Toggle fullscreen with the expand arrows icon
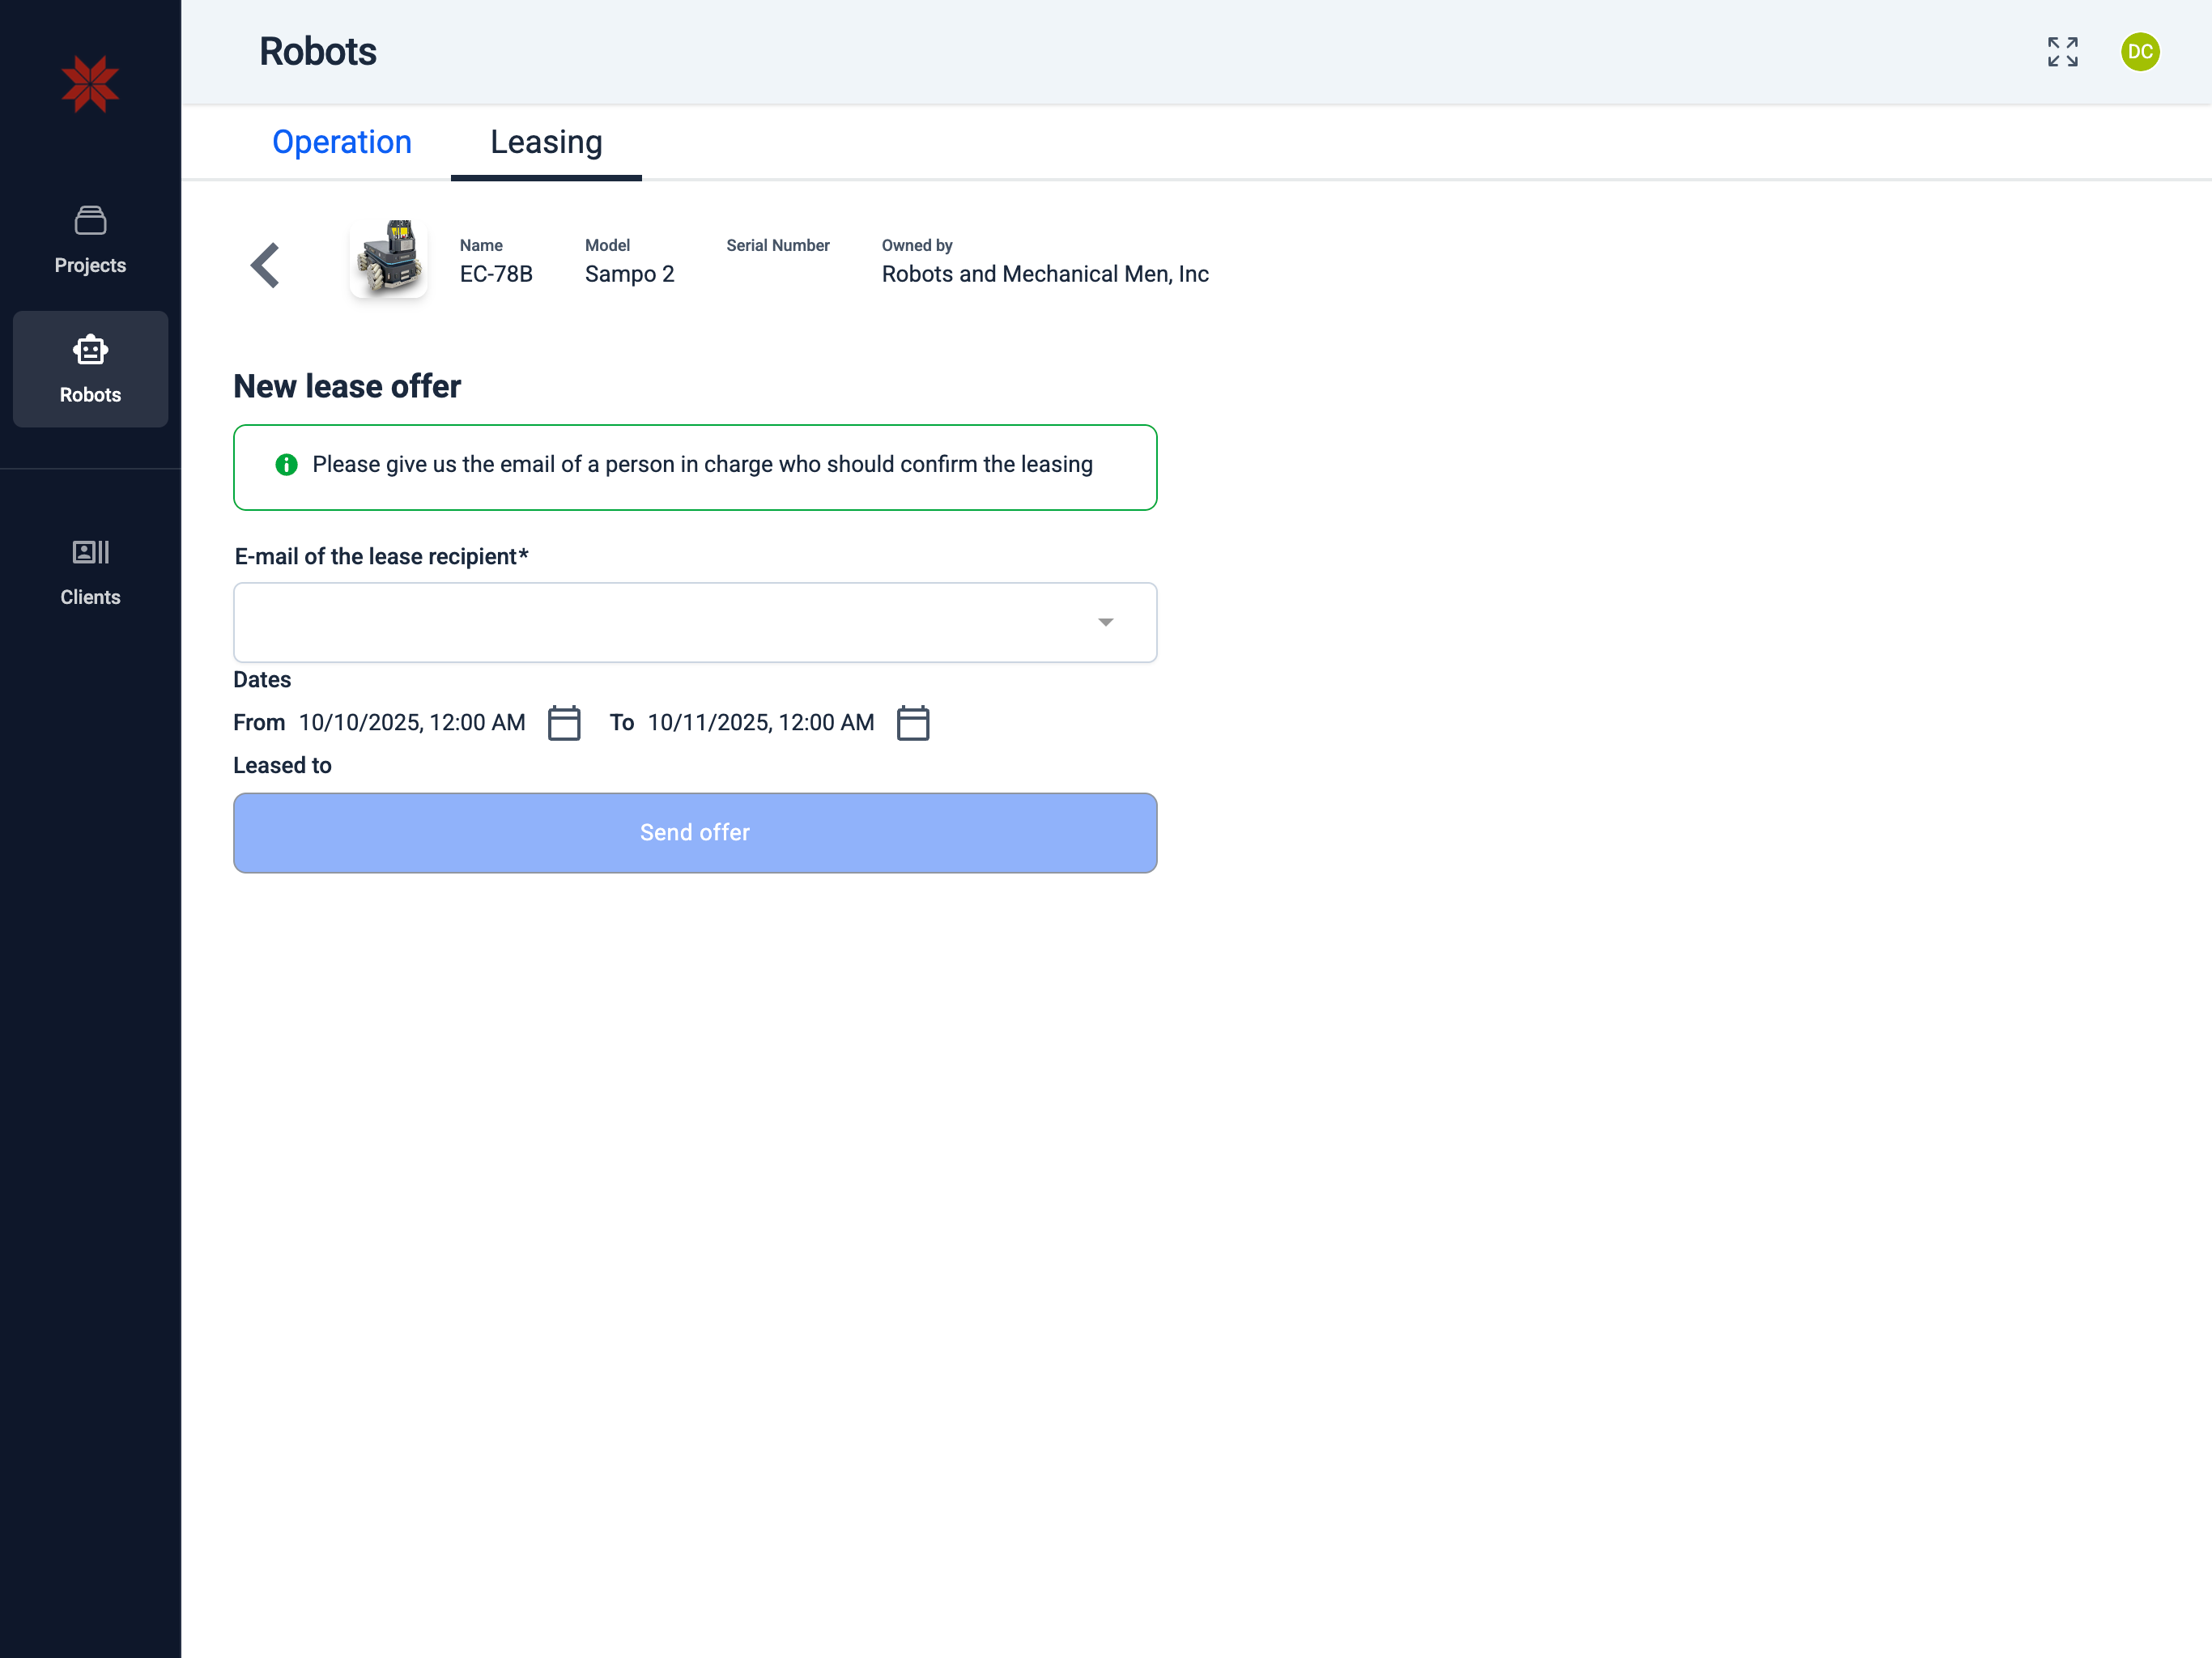Viewport: 2212px width, 1658px height. [x=2062, y=52]
